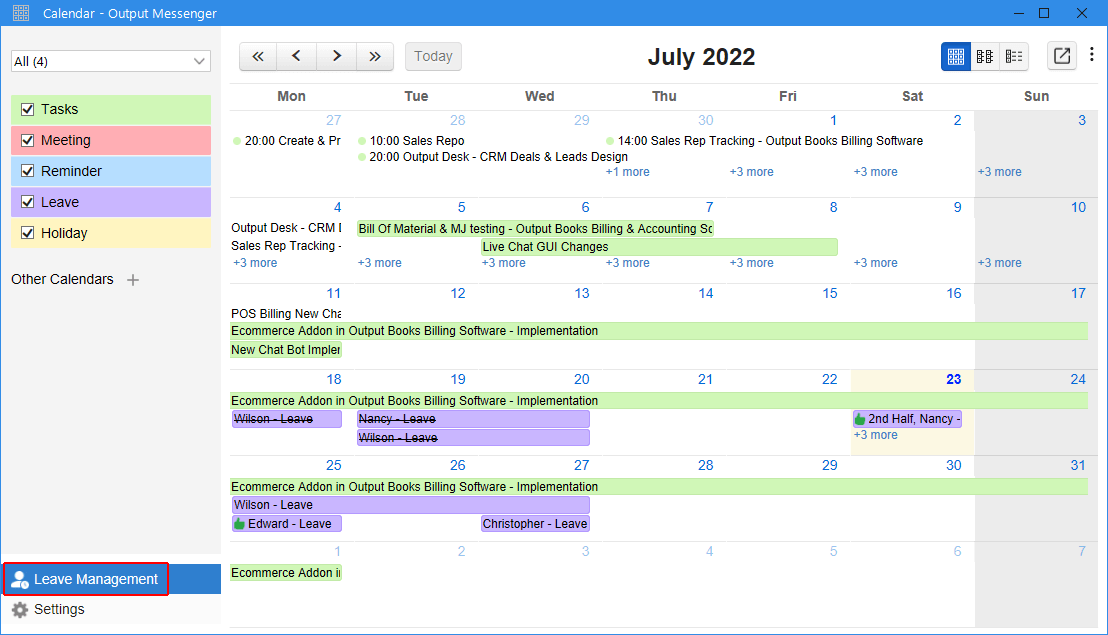Select the Holiday yellow color row
The width and height of the screenshot is (1108, 635).
click(111, 233)
